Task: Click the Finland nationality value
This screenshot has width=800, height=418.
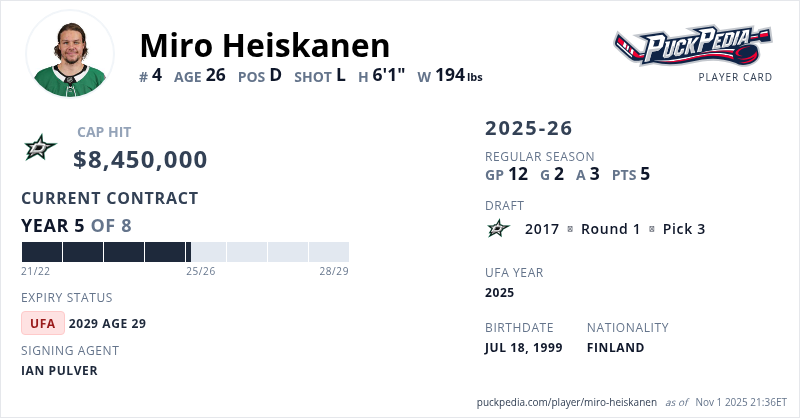Action: (615, 347)
